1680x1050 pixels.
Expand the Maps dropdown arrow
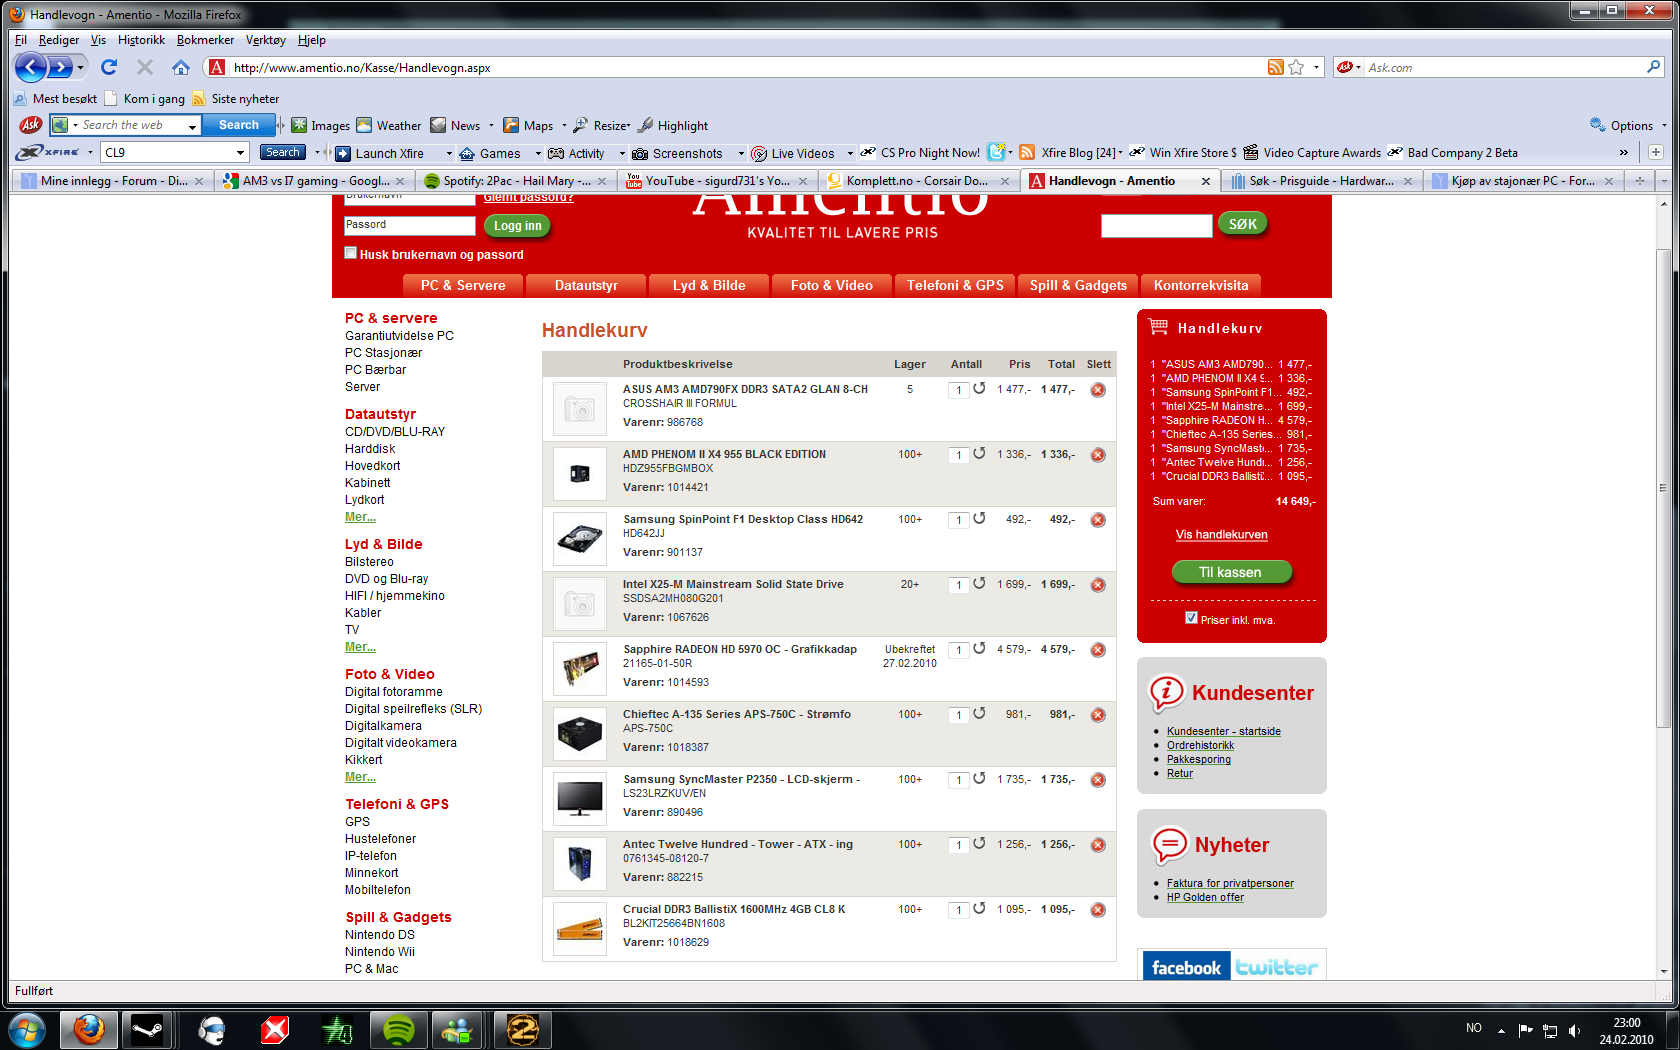click(x=564, y=126)
